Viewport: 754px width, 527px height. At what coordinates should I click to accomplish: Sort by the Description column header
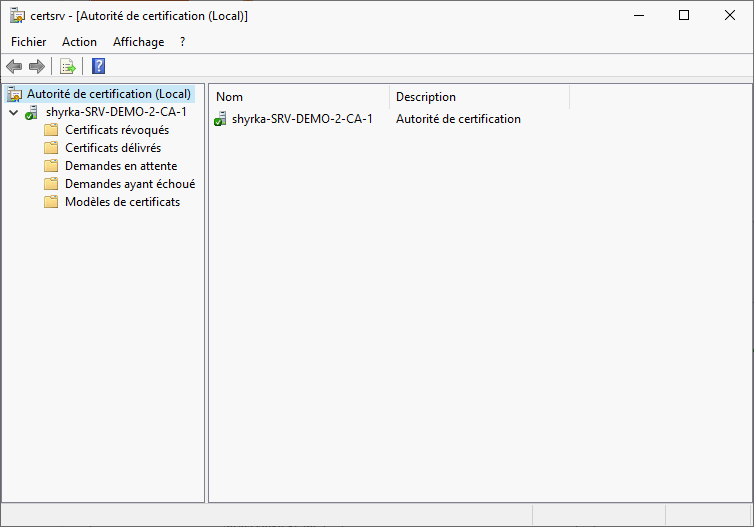pos(478,97)
